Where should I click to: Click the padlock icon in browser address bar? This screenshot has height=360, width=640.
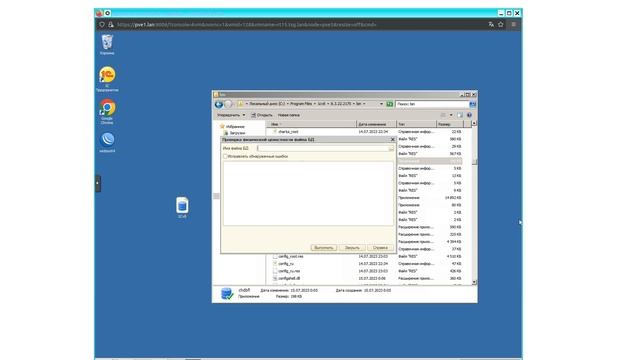[111, 24]
